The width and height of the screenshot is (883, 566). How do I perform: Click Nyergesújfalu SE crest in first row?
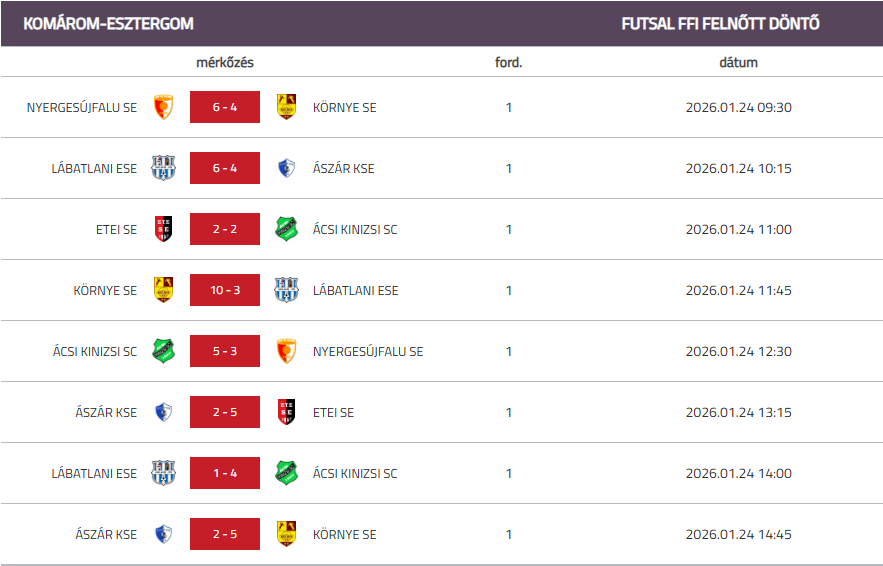(x=163, y=107)
